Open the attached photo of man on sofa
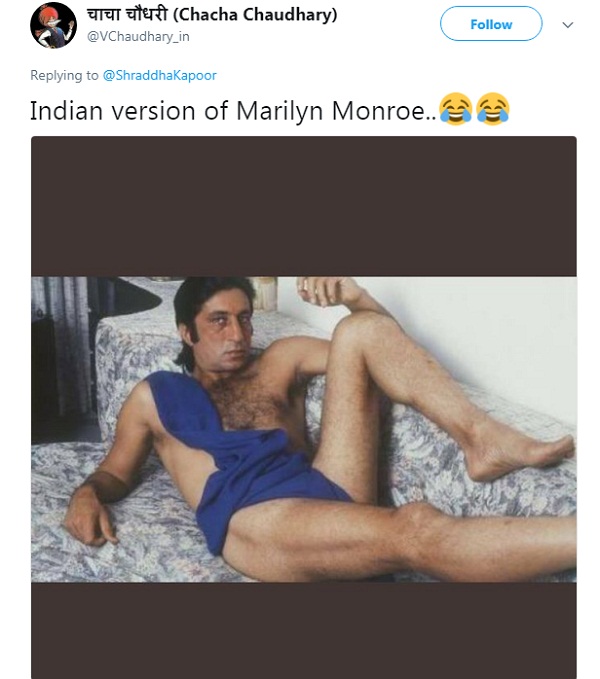The height and width of the screenshot is (679, 600). click(x=303, y=429)
